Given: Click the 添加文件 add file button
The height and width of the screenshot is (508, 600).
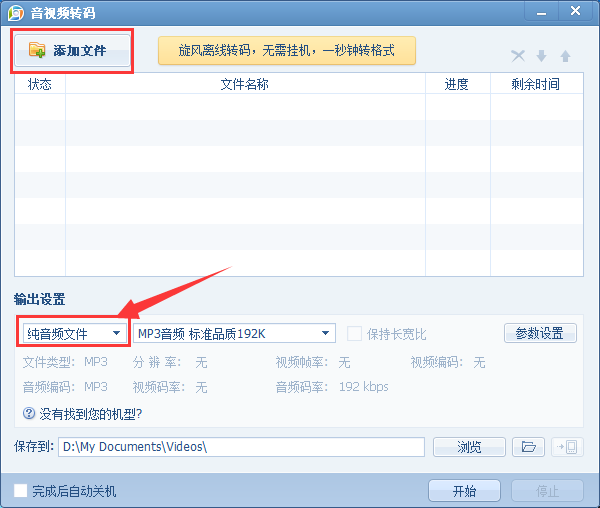Looking at the screenshot, I should [x=72, y=50].
